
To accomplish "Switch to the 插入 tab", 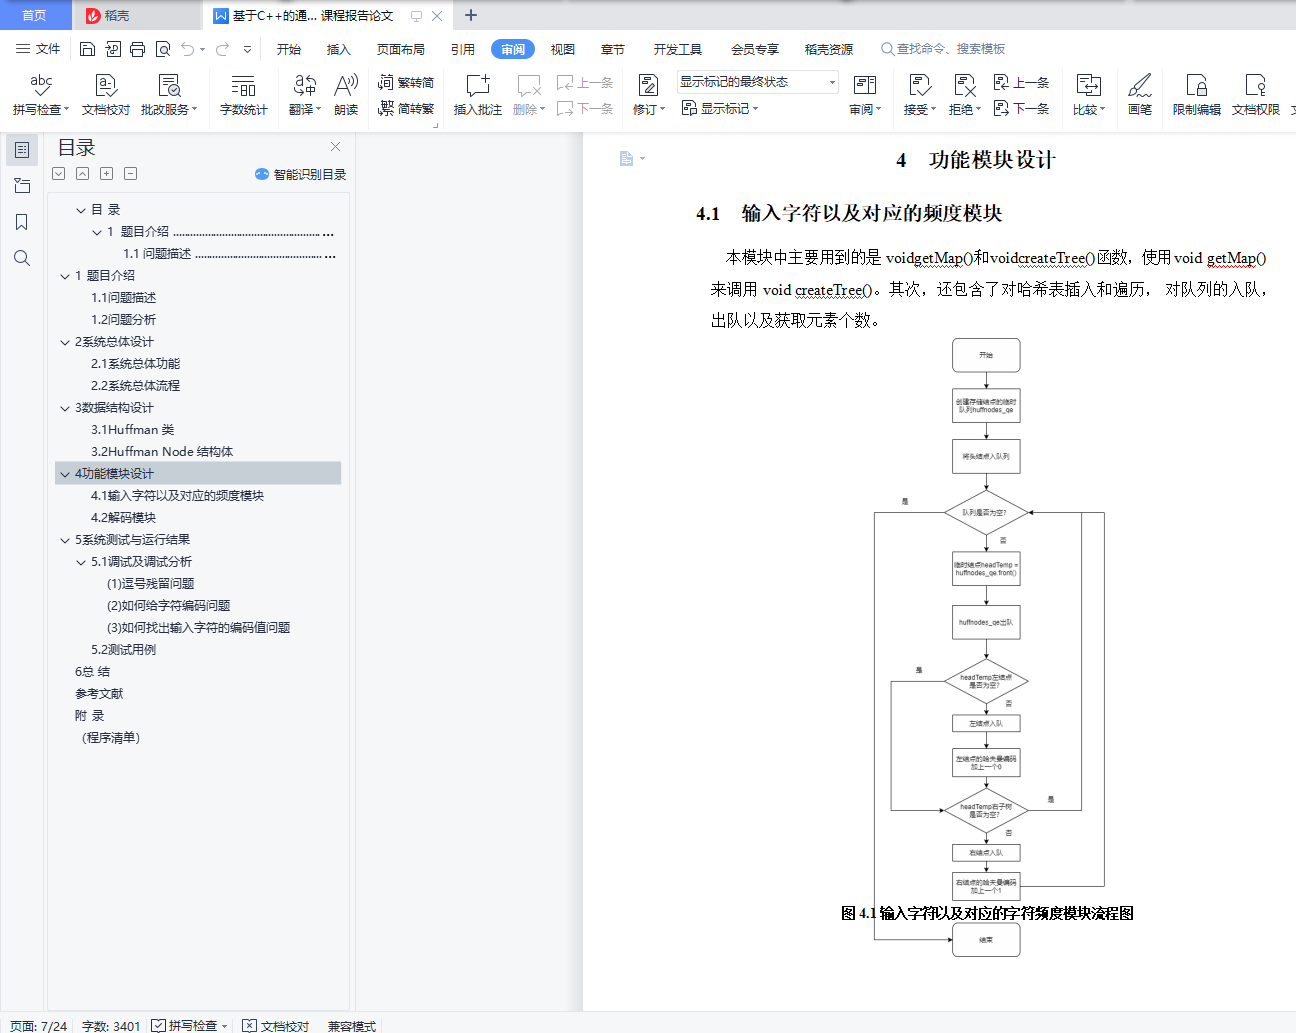I will pyautogui.click(x=339, y=49).
